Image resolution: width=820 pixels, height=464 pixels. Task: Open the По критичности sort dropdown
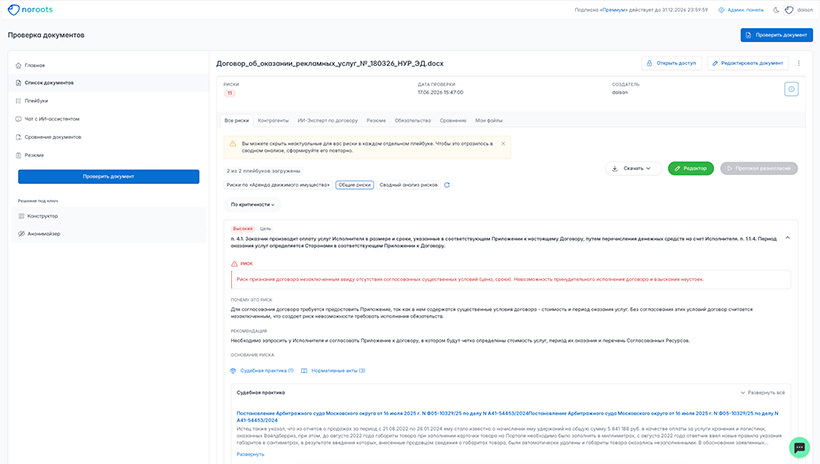tap(253, 205)
